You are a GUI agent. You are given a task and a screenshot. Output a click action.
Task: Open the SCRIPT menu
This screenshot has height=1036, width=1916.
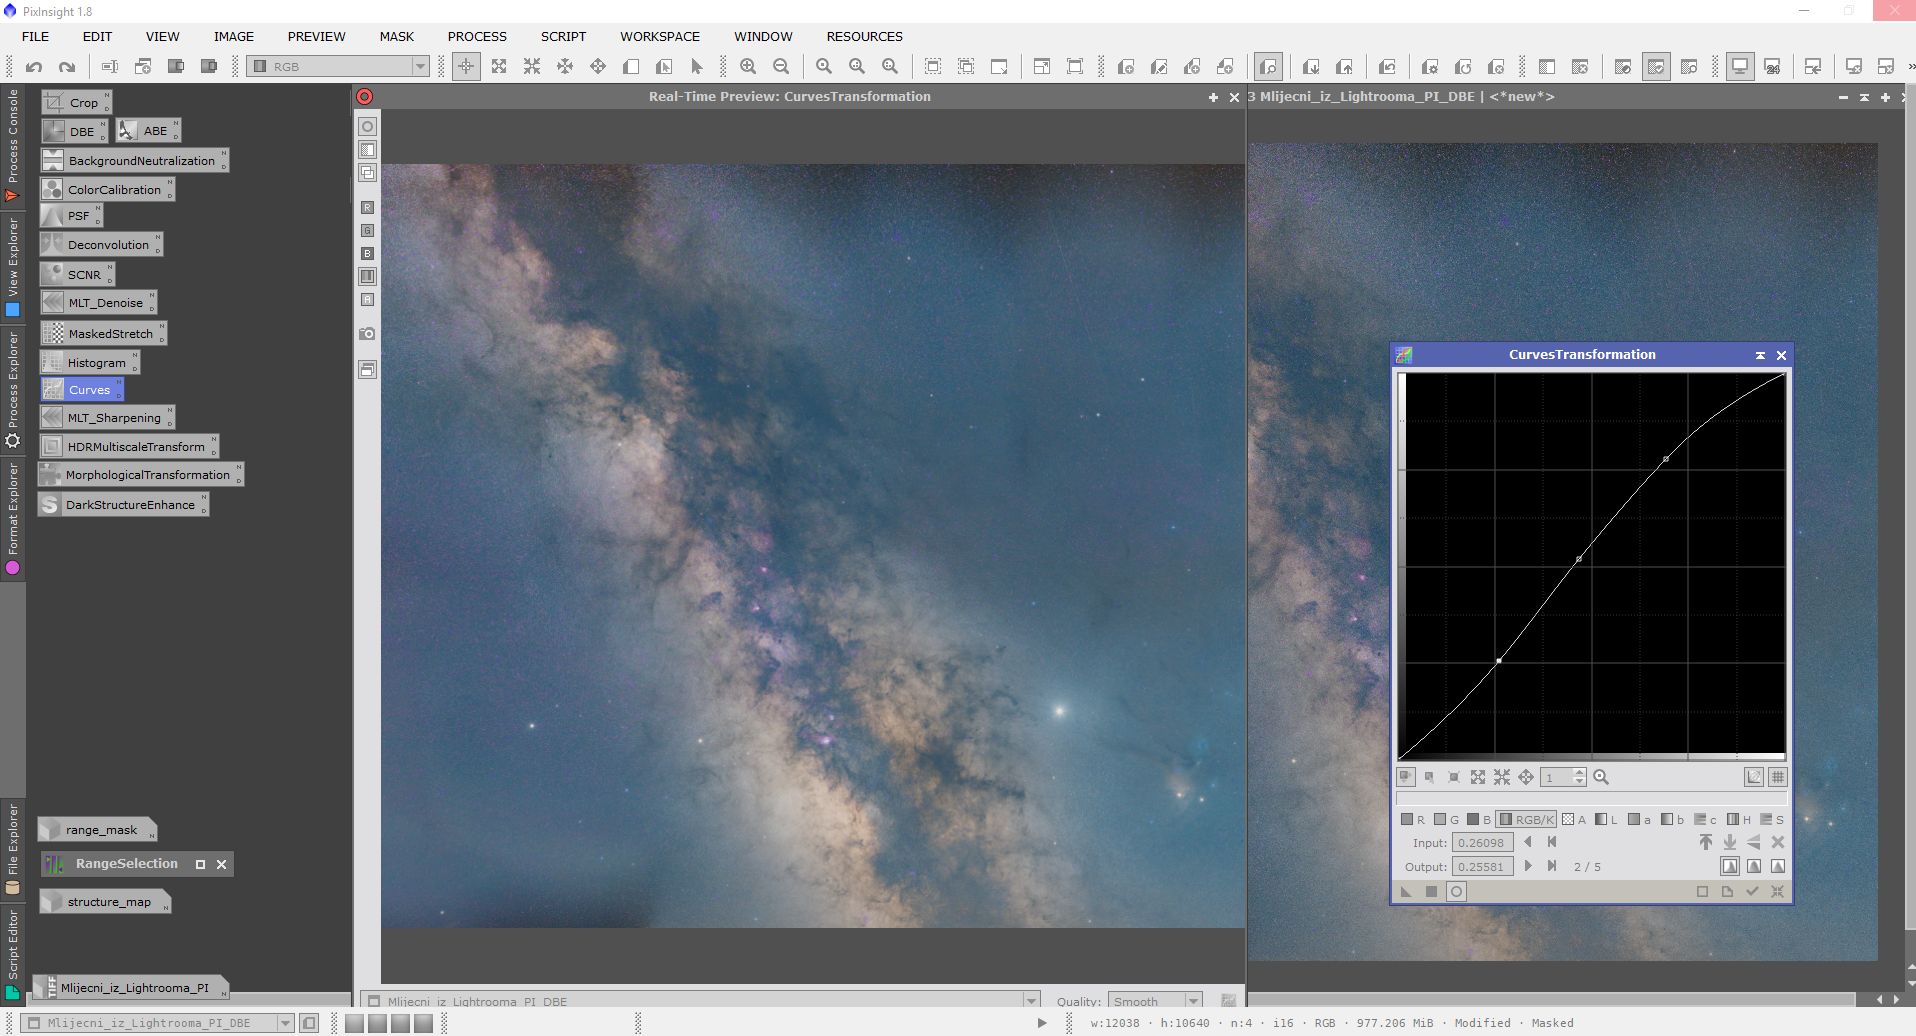tap(563, 36)
